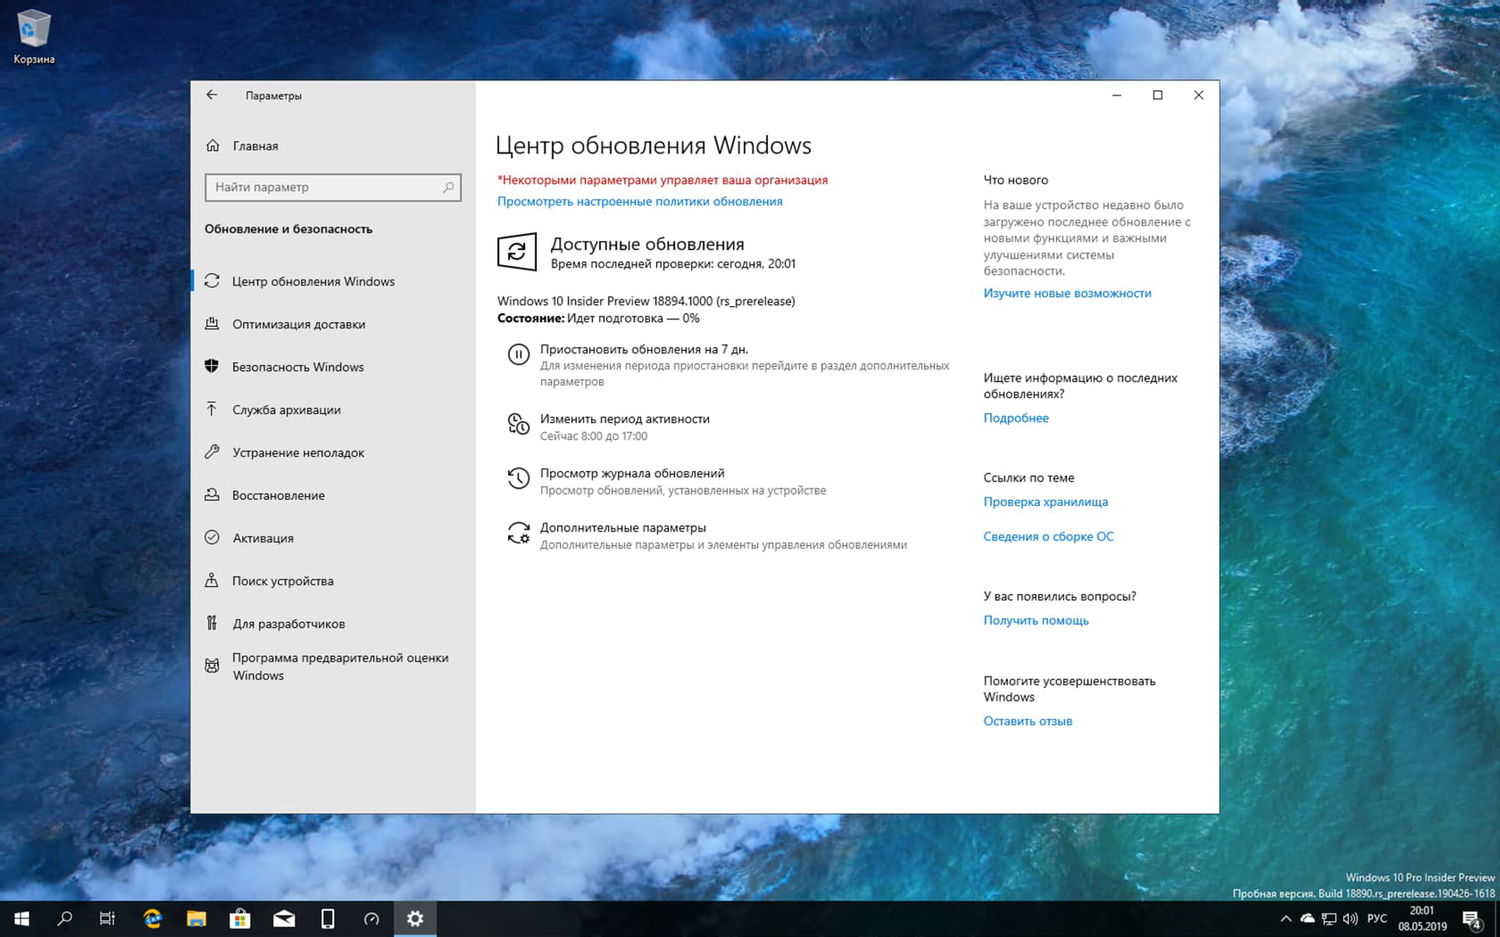Open Восстановление recovery section icon

(213, 495)
